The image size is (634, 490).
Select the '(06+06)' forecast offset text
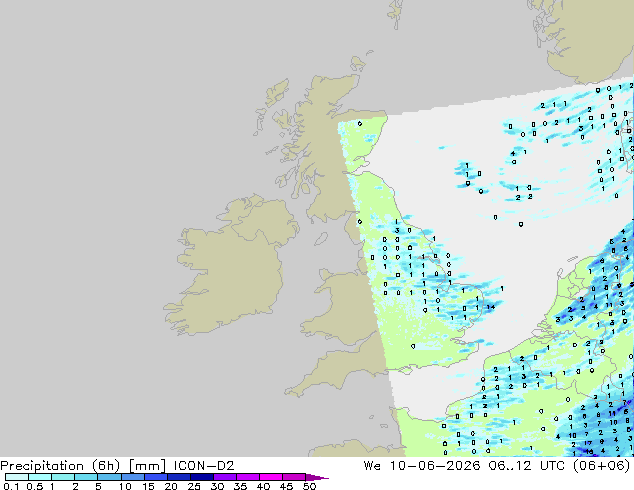[x=604, y=465]
